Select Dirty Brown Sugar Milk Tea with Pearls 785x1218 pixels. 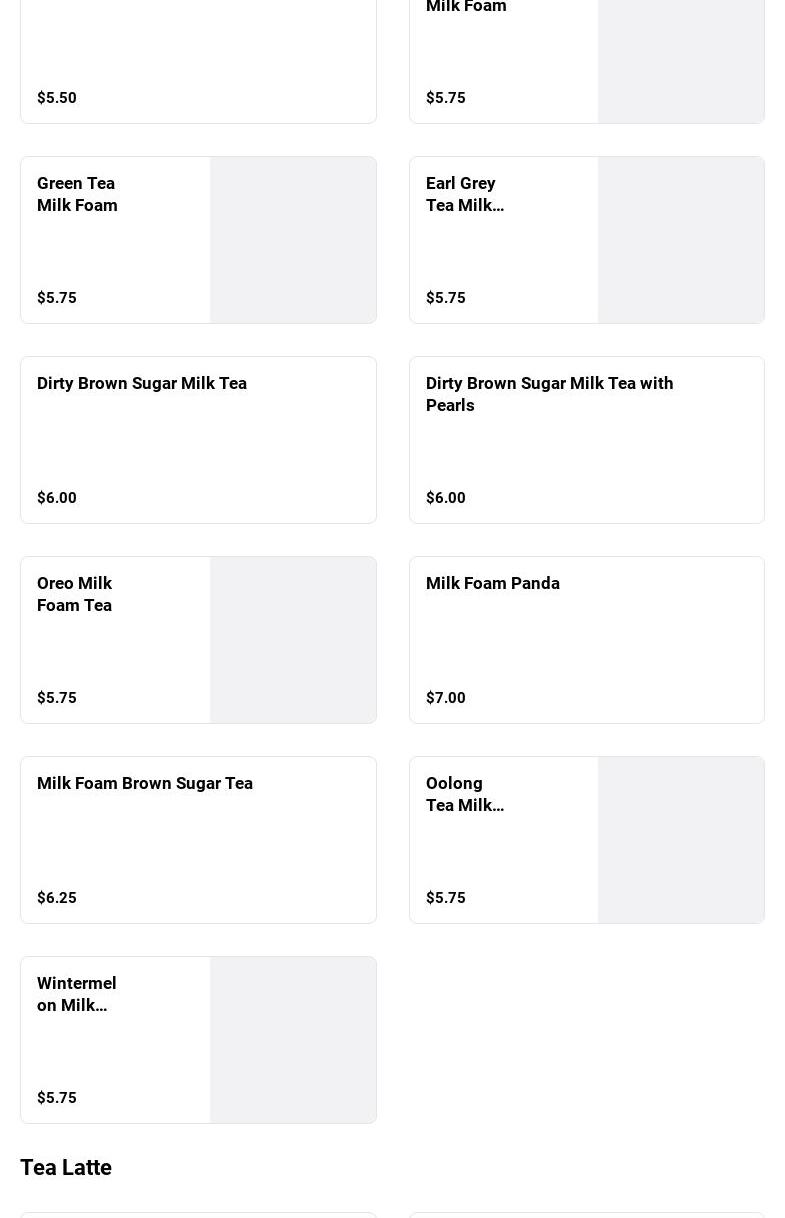(549, 394)
